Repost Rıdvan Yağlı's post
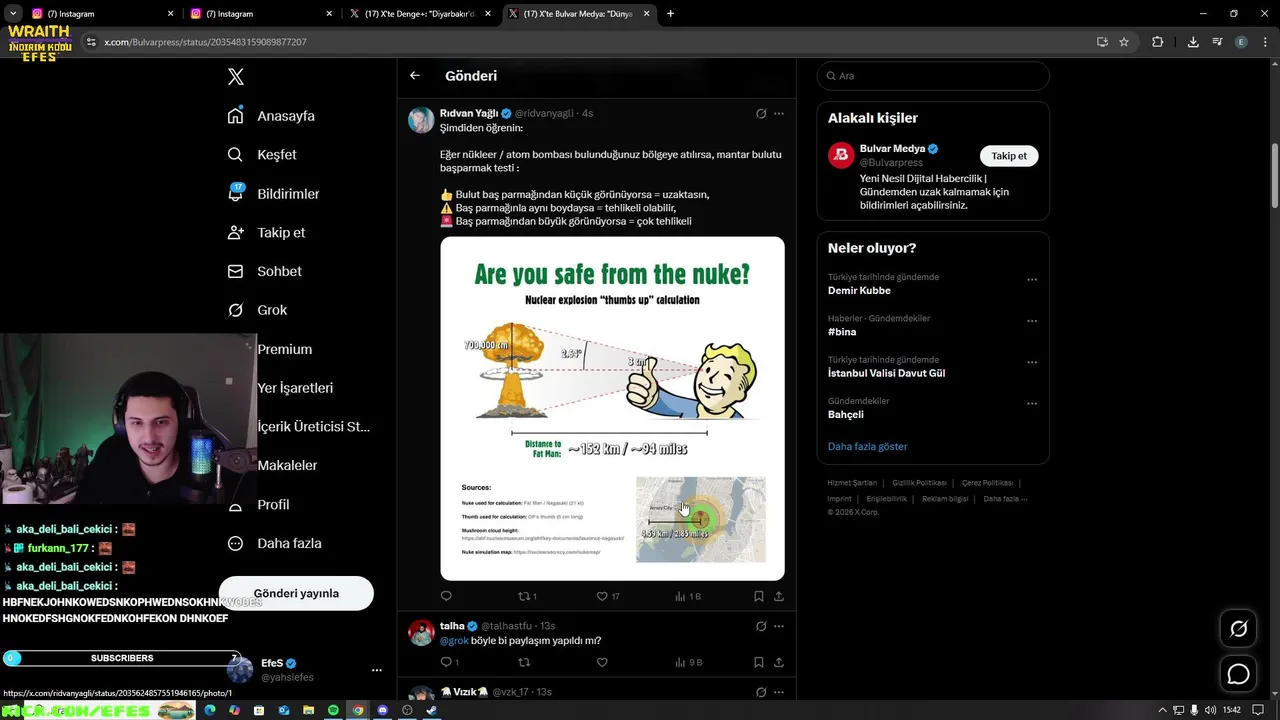This screenshot has height=720, width=1280. coord(527,596)
